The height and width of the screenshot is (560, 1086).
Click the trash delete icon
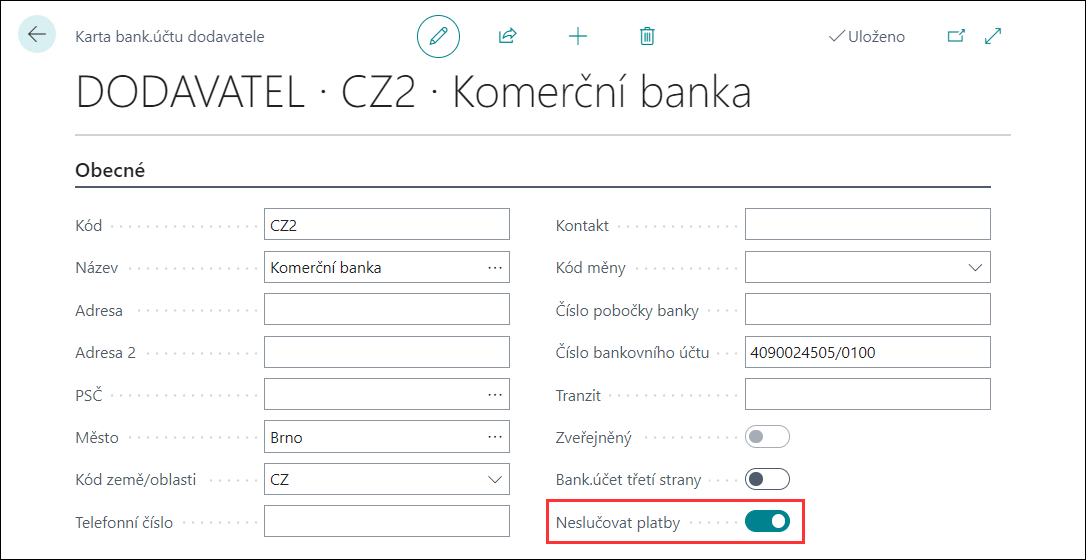[647, 36]
